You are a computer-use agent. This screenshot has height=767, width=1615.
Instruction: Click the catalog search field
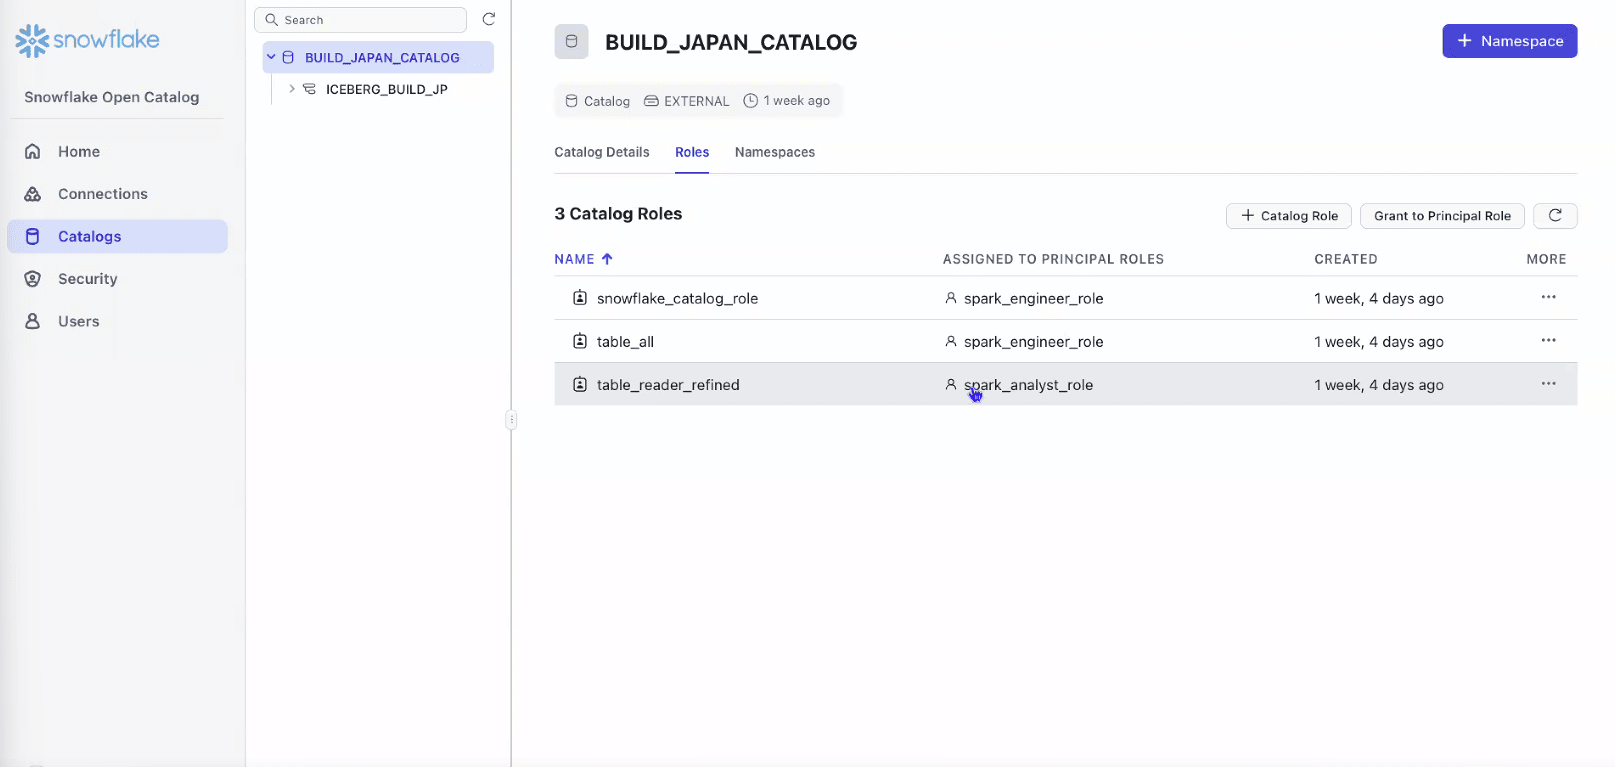[x=361, y=20]
